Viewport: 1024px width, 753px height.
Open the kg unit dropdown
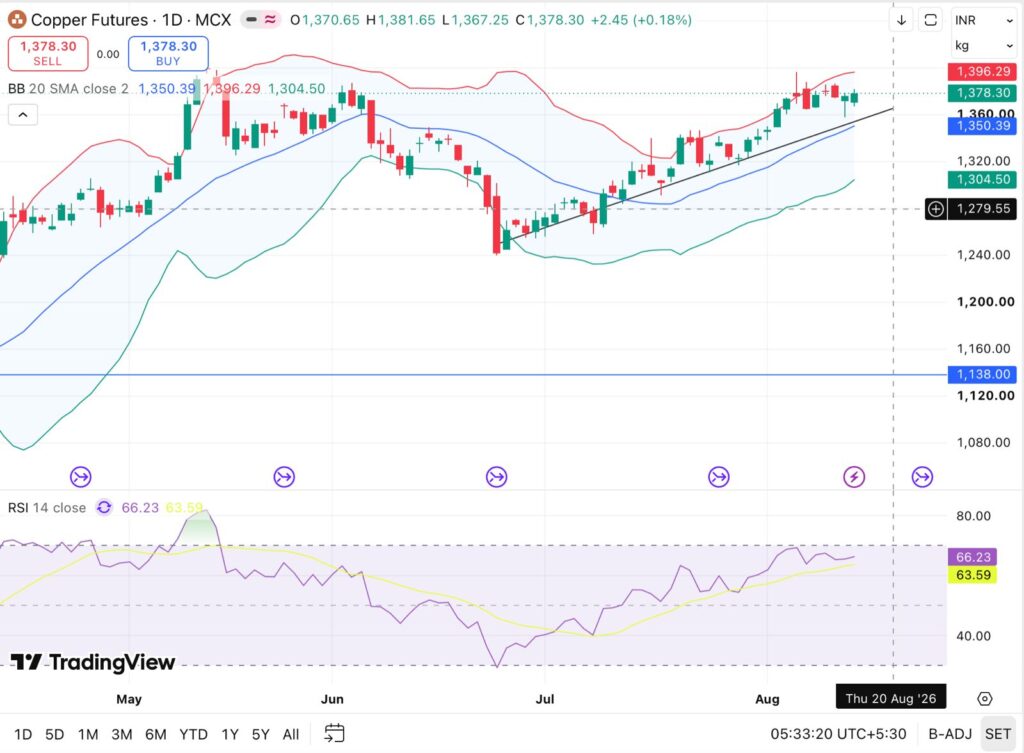(984, 45)
